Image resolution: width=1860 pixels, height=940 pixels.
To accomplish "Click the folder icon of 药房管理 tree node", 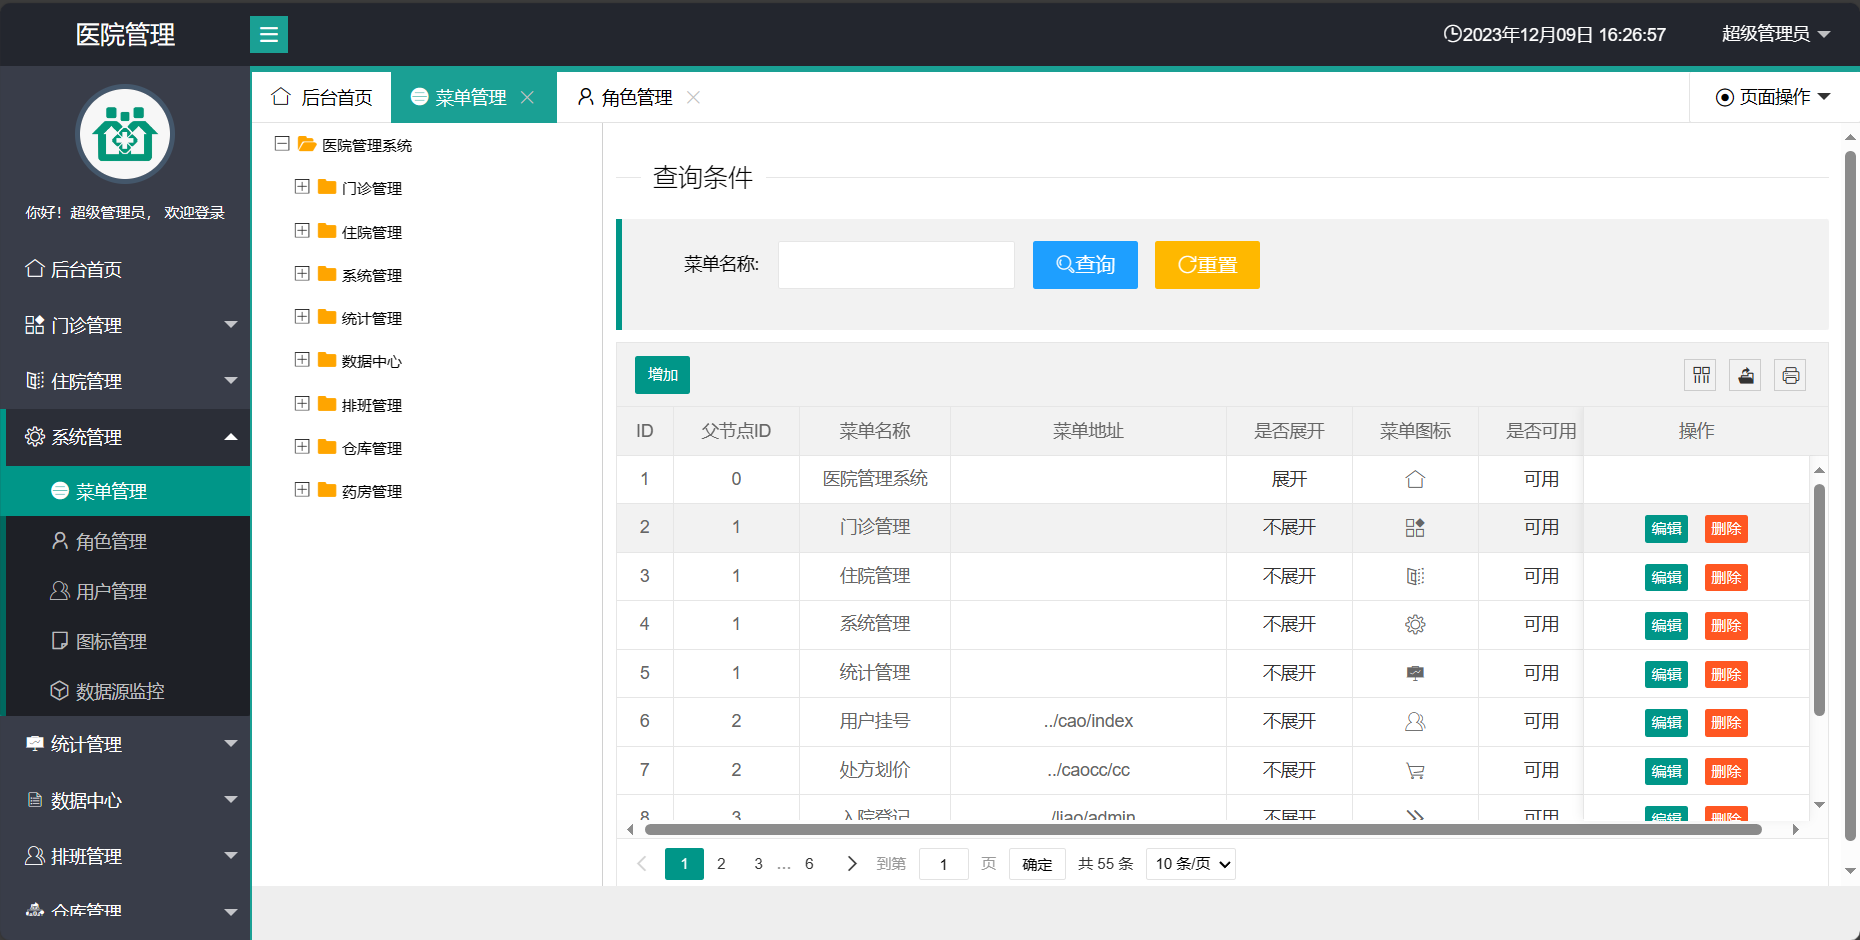I will point(327,490).
